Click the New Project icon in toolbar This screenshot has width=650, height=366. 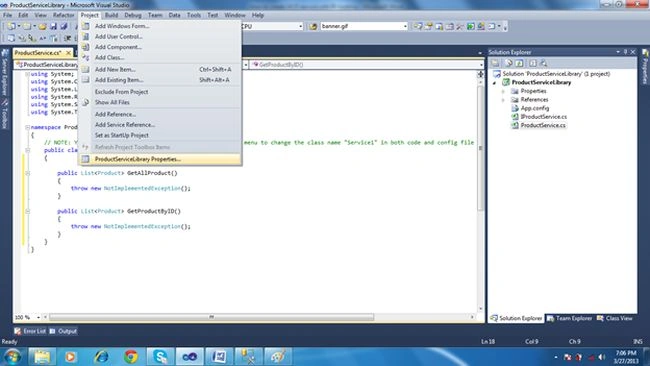[11, 26]
